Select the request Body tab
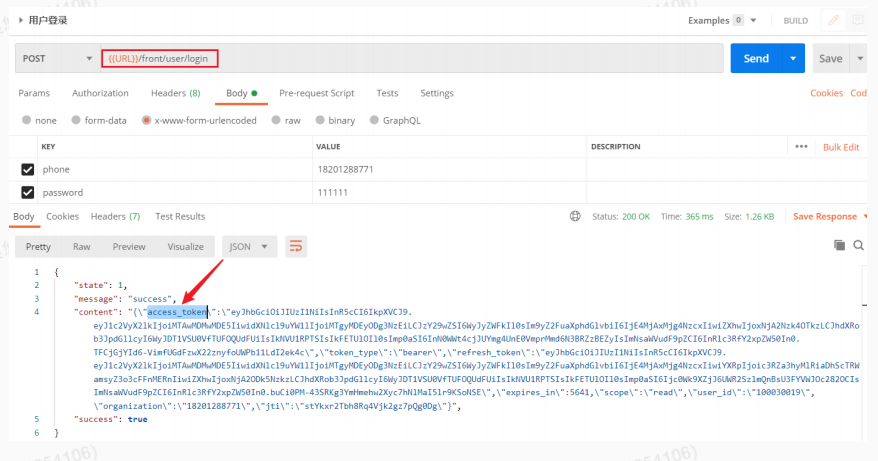The image size is (878, 461). pyautogui.click(x=241, y=93)
